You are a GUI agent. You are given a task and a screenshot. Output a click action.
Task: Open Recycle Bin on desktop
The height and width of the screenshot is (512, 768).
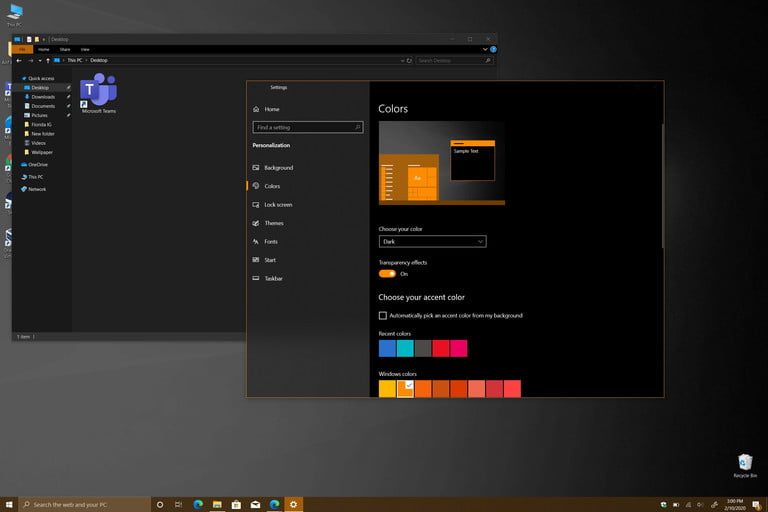[x=745, y=466]
